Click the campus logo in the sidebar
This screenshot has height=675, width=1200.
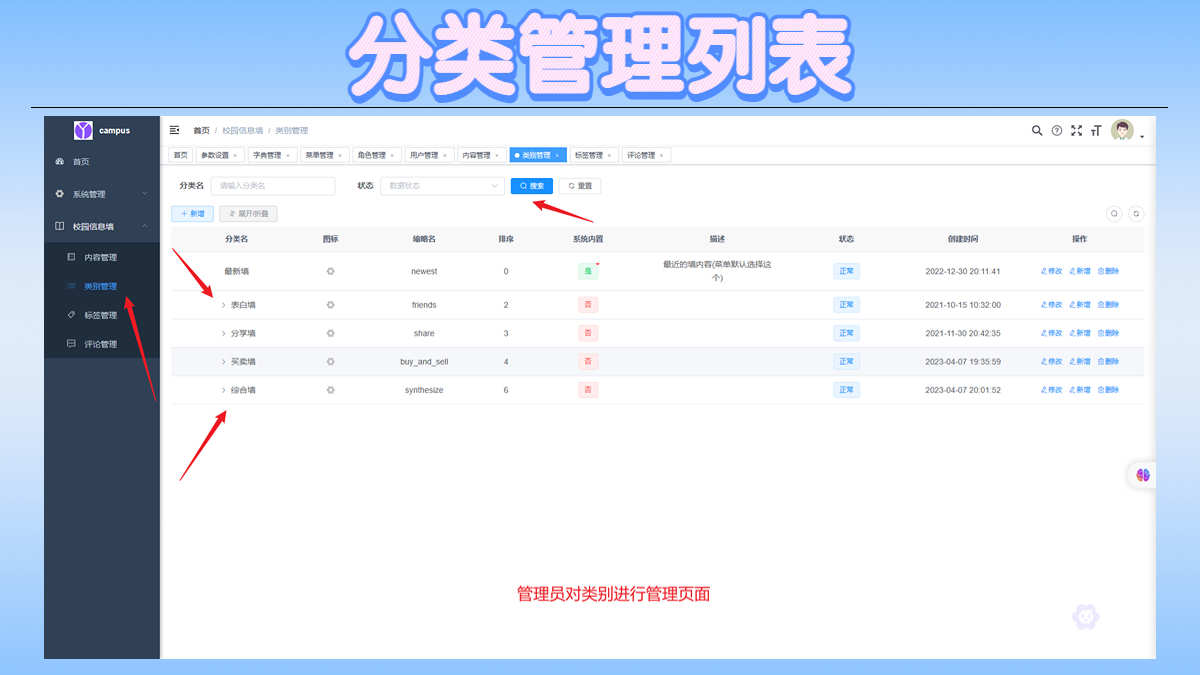pyautogui.click(x=83, y=130)
